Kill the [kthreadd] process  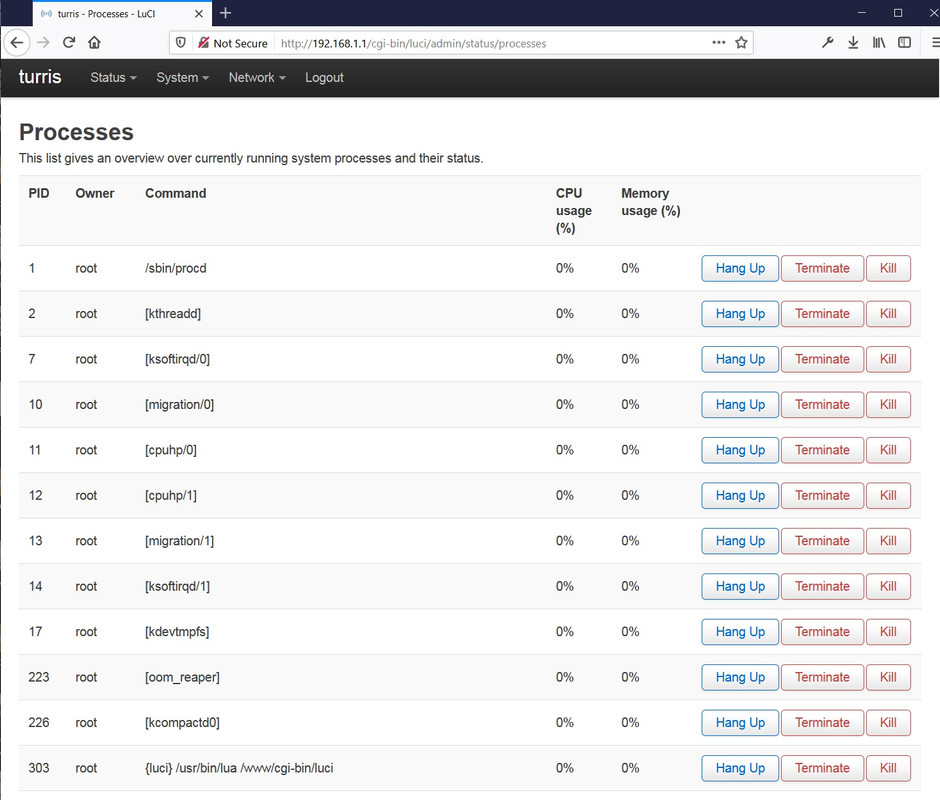[x=888, y=314]
